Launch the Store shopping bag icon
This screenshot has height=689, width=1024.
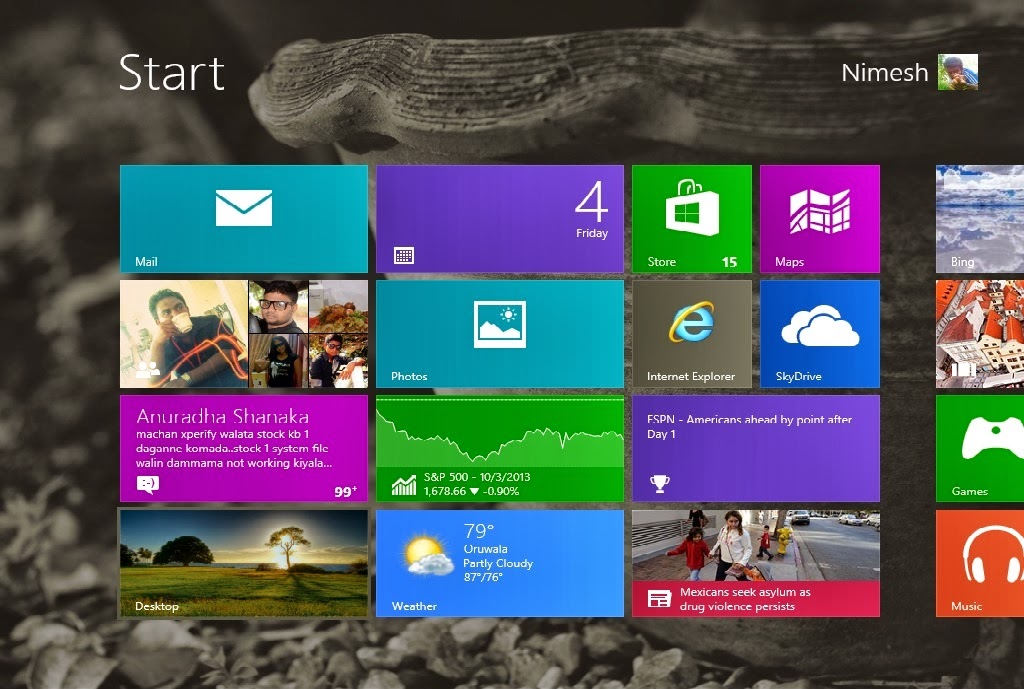coord(692,207)
